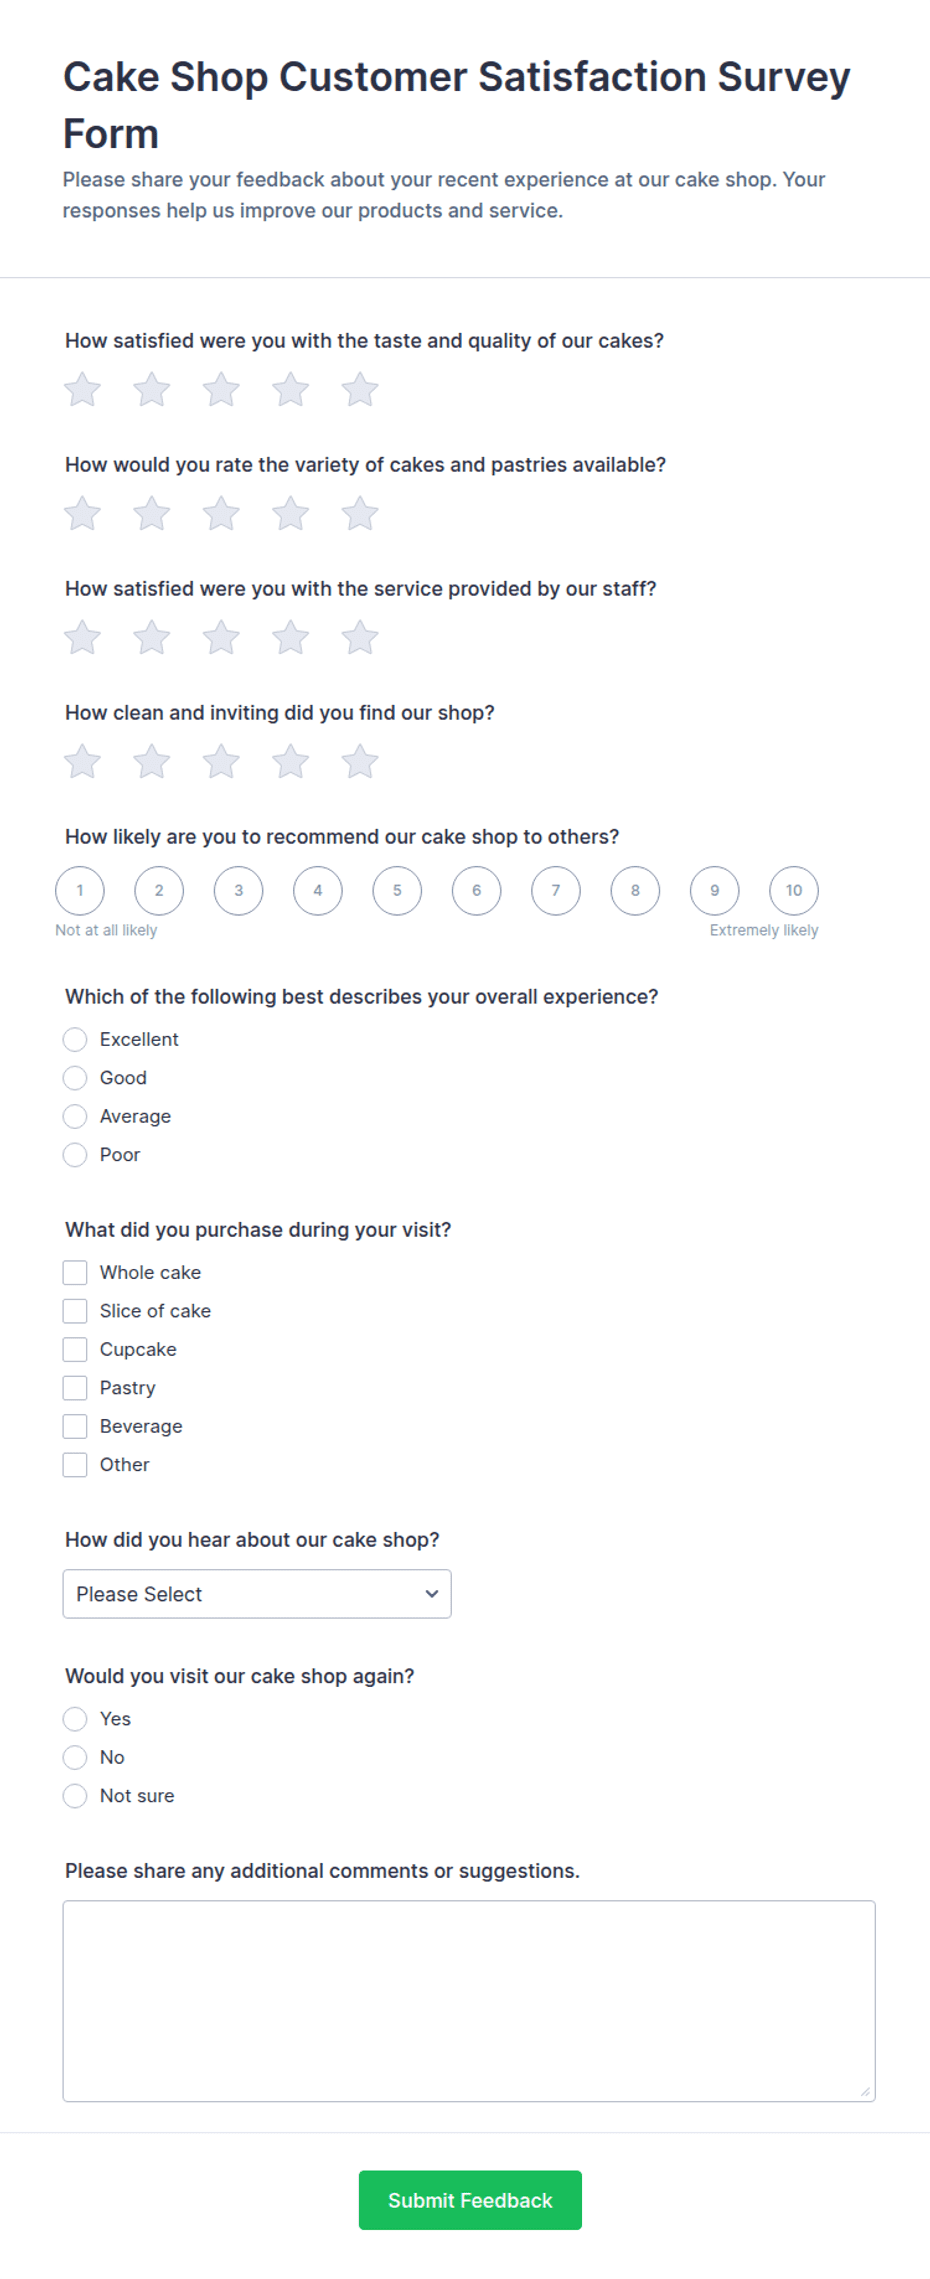Screen dimensions: 930x2279
Task: Select Poor for overall experience
Action: pos(75,1155)
